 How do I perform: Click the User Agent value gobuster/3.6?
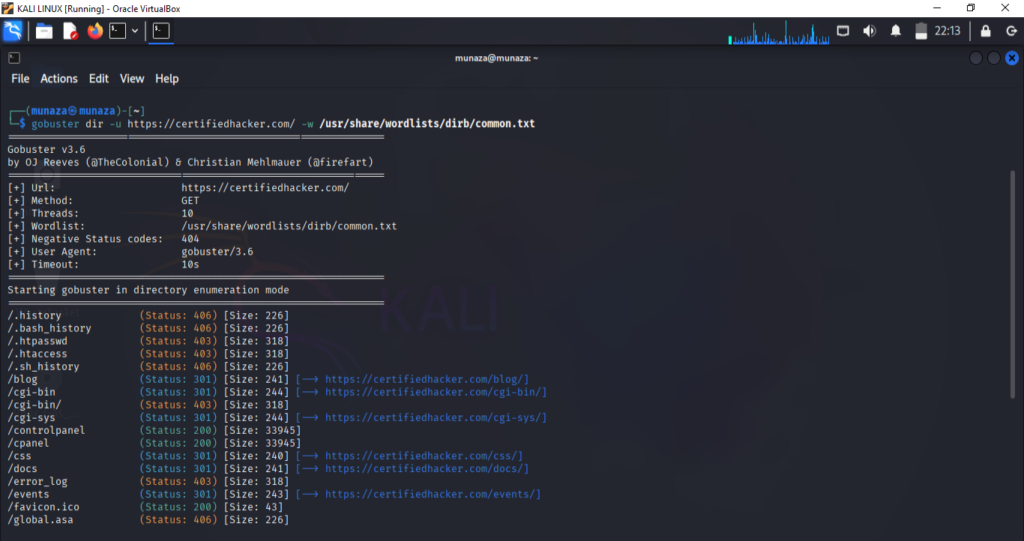(217, 252)
